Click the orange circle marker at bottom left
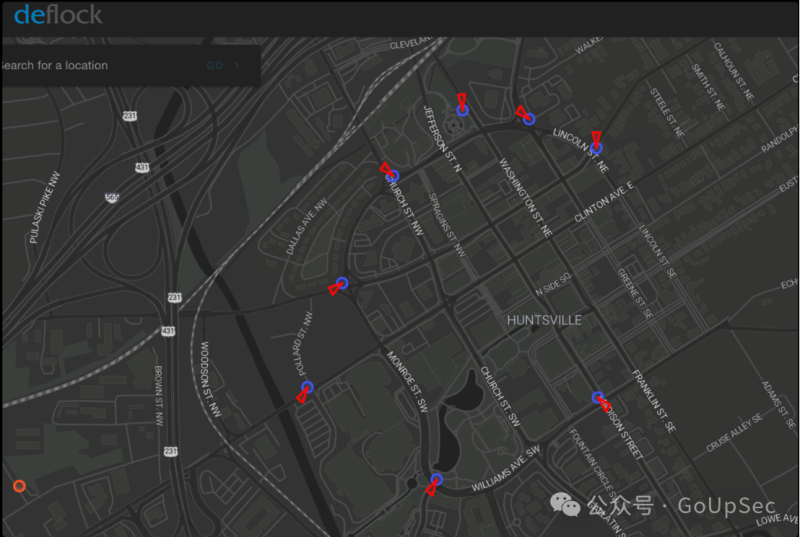 point(18,486)
